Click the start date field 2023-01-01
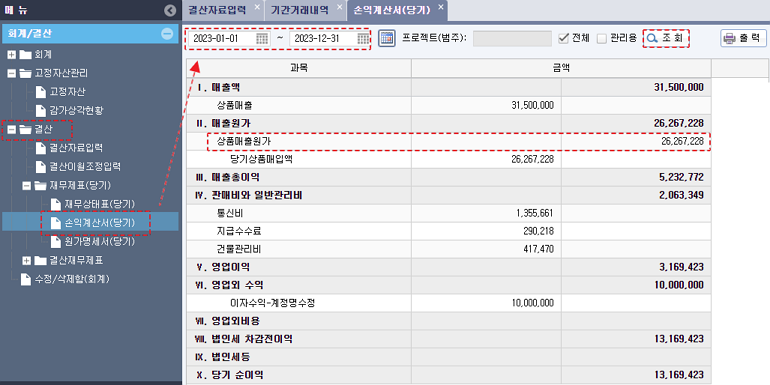This screenshot has height=385, width=770. pyautogui.click(x=229, y=39)
